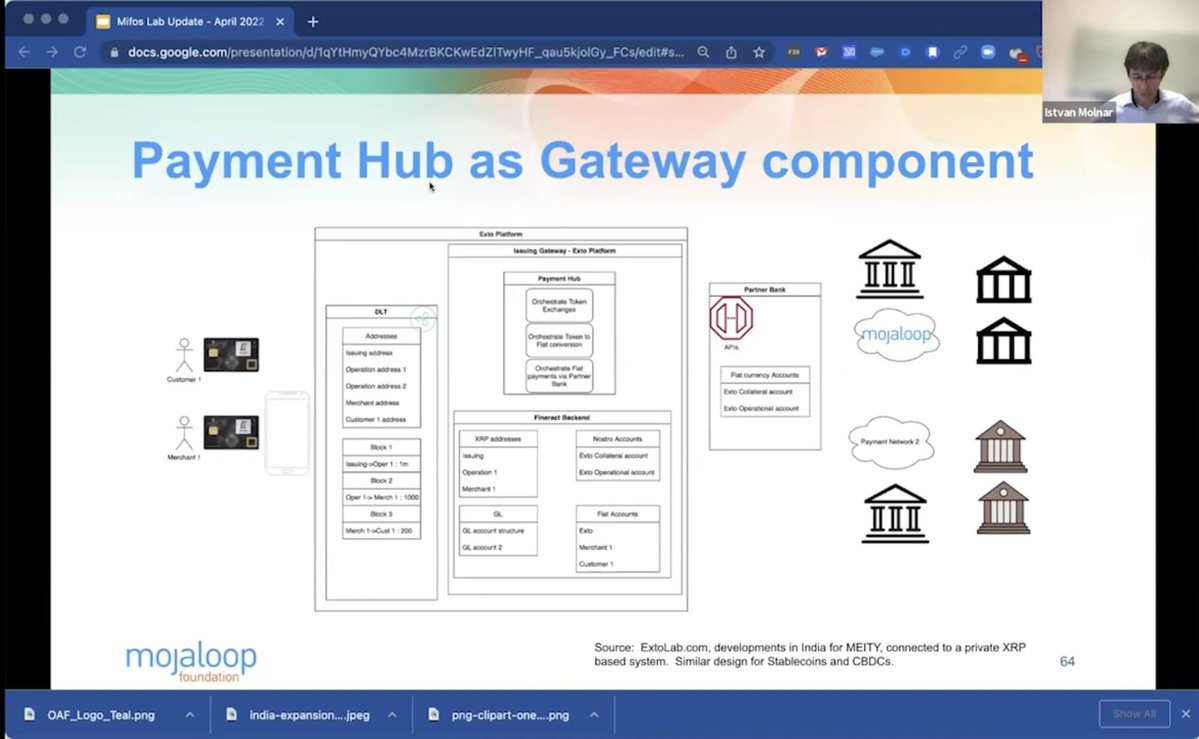Screen dimensions: 1199x739
Task: Click the Payment Network 2 cloud
Action: pos(890,441)
